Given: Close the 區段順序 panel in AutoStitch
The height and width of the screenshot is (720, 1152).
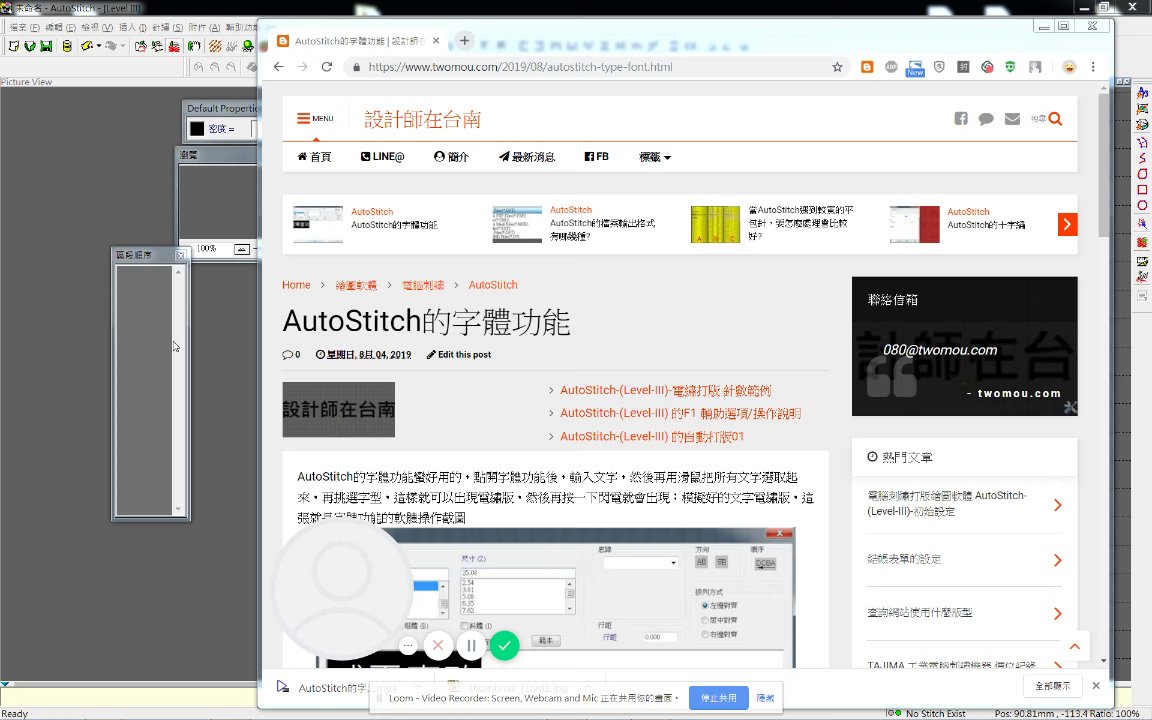Looking at the screenshot, I should 180,255.
